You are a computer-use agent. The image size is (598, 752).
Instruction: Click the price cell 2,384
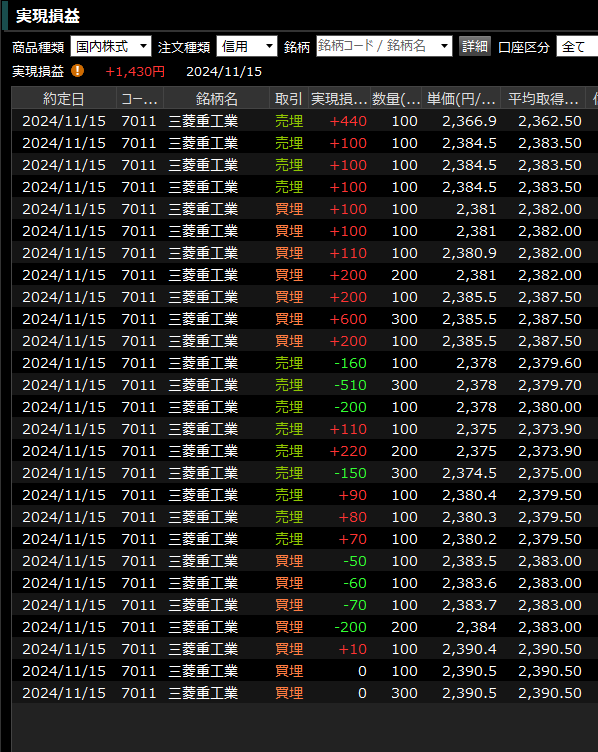coord(476,627)
